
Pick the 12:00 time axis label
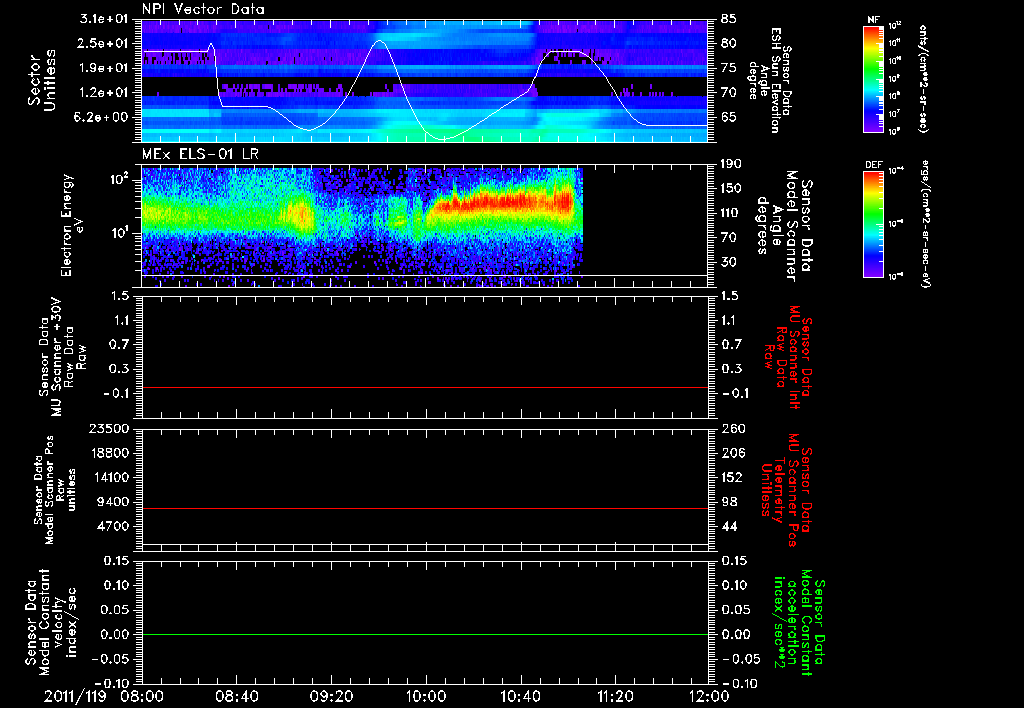pos(709,697)
